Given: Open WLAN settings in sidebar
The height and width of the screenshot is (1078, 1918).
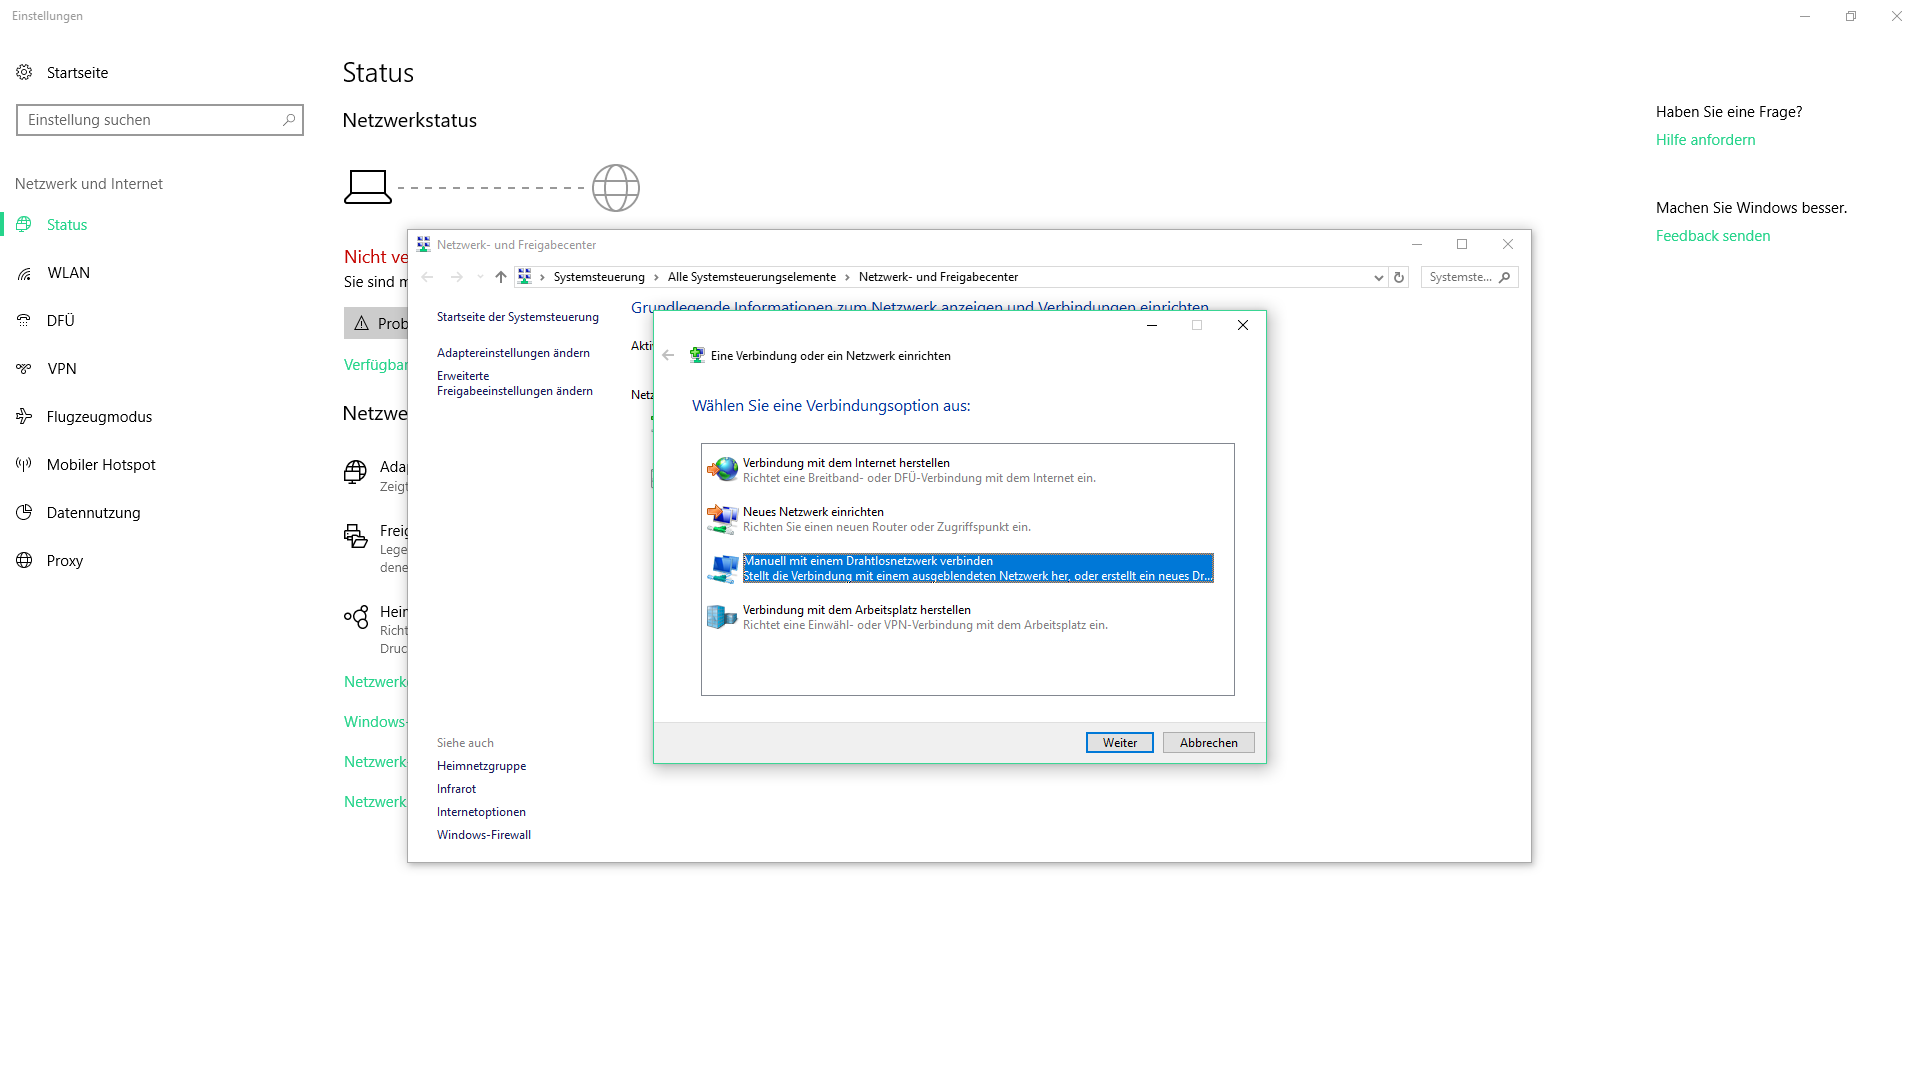Looking at the screenshot, I should click(x=68, y=273).
